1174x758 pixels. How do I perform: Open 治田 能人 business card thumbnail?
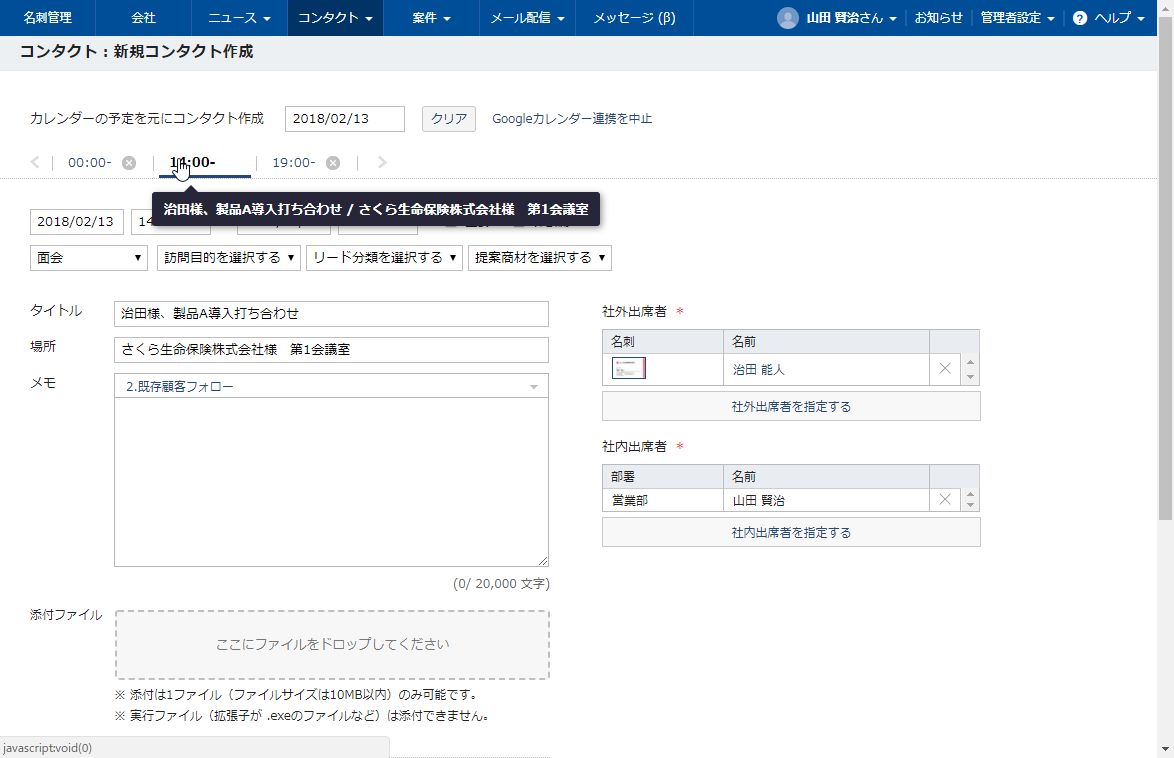[x=629, y=369]
